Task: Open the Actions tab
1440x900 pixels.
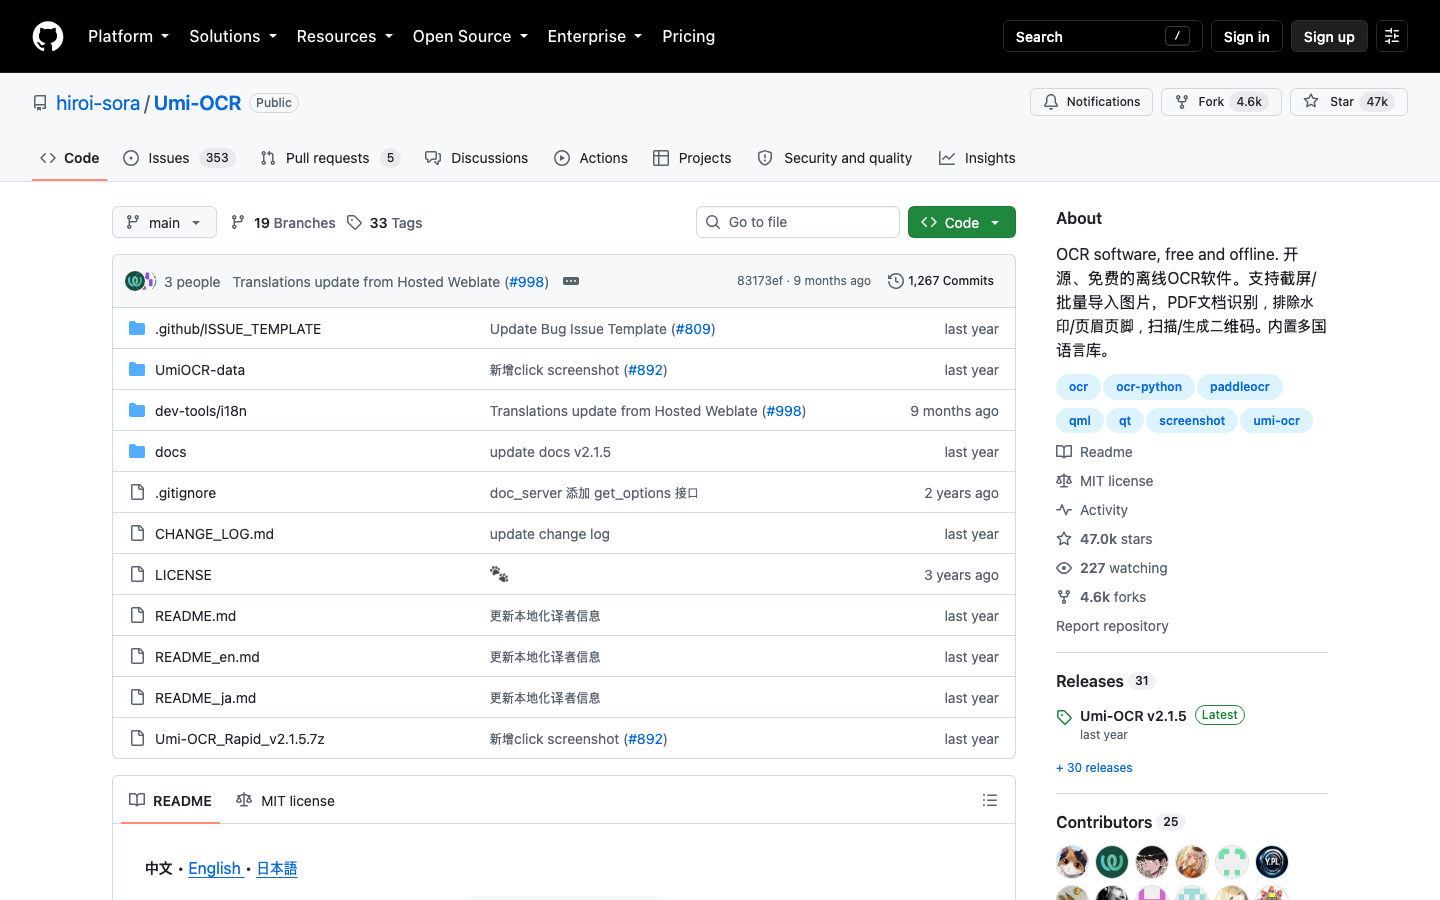Action: [x=591, y=158]
